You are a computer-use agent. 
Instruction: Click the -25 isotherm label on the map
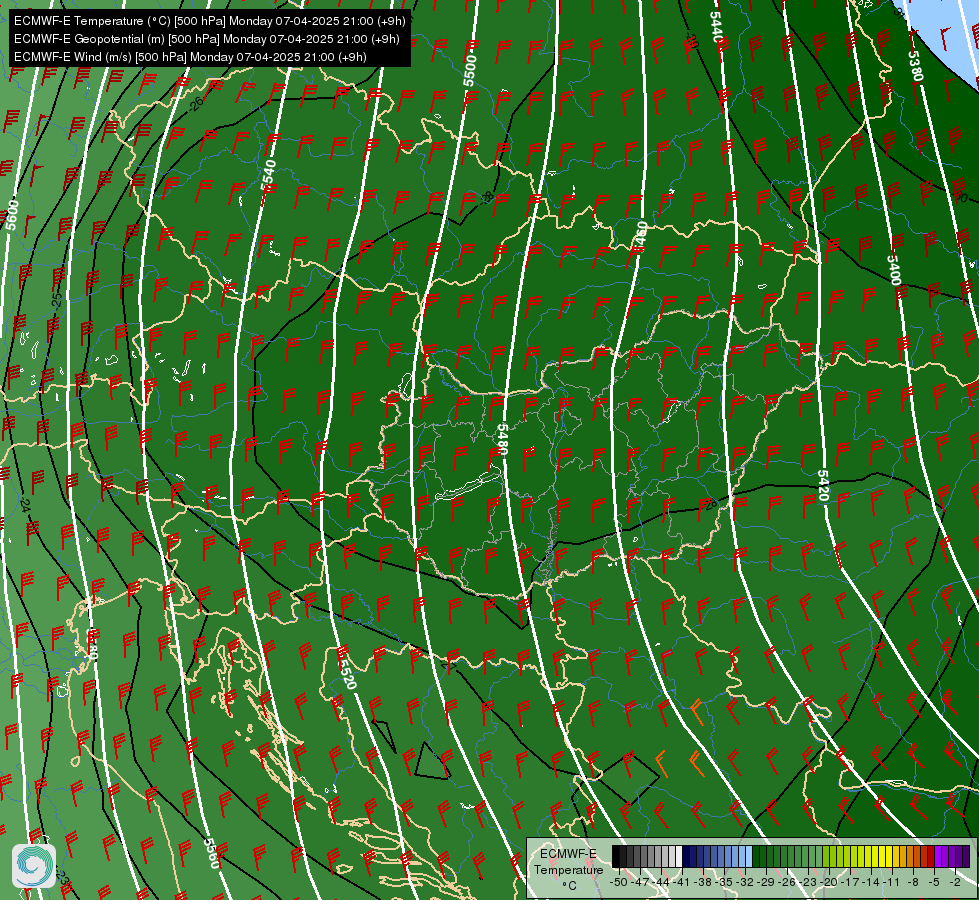click(57, 301)
